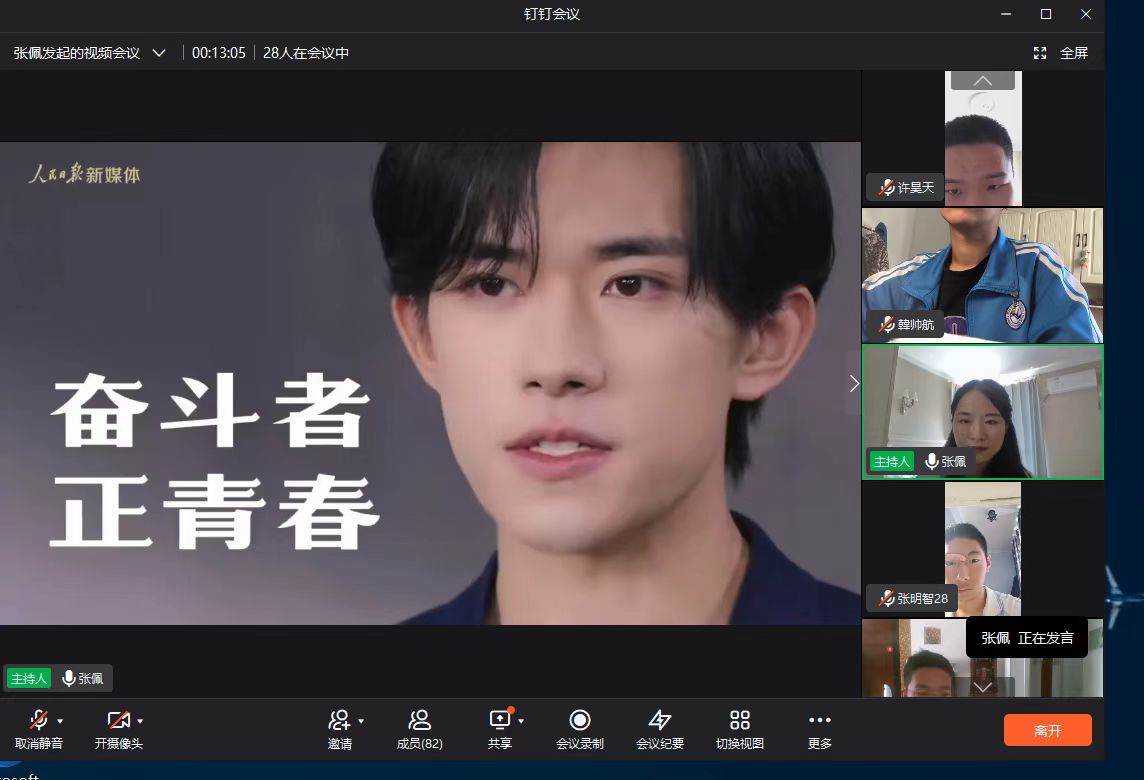Select 许昊天 video thumbnail
1144x780 pixels.
982,138
